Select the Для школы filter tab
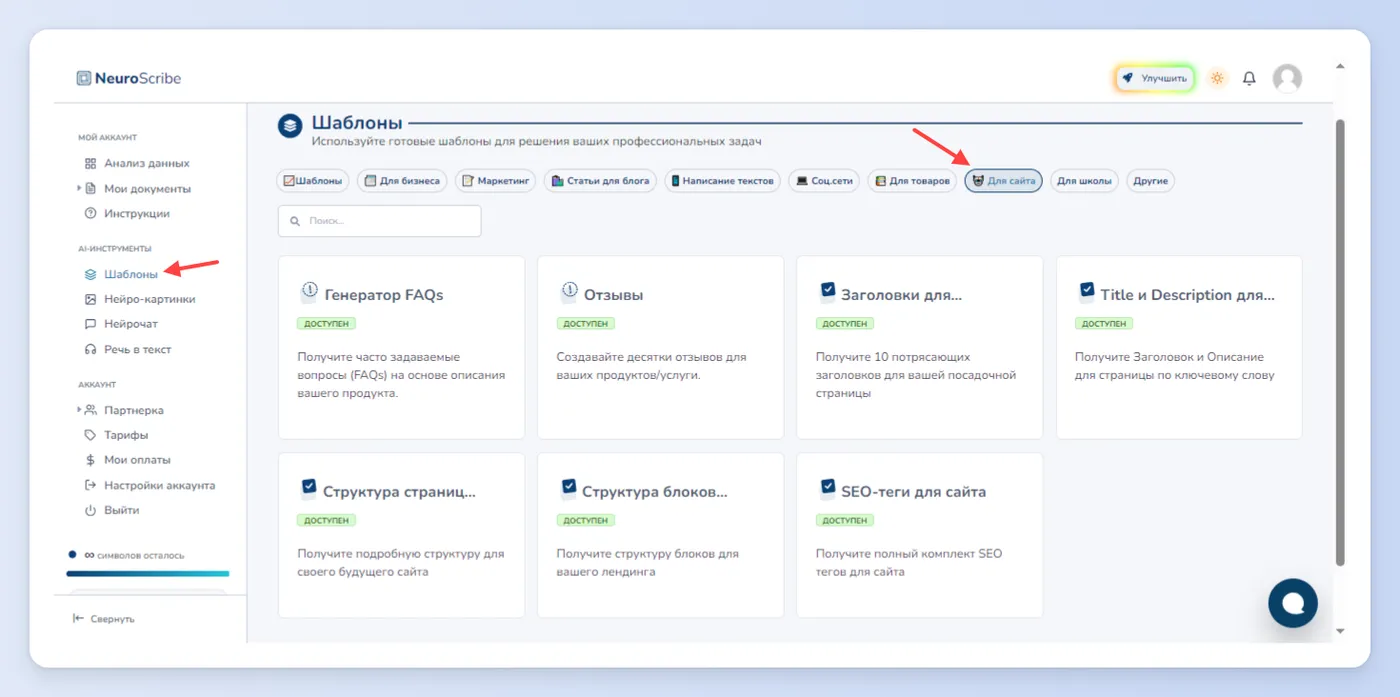This screenshot has width=1400, height=697. pos(1084,181)
